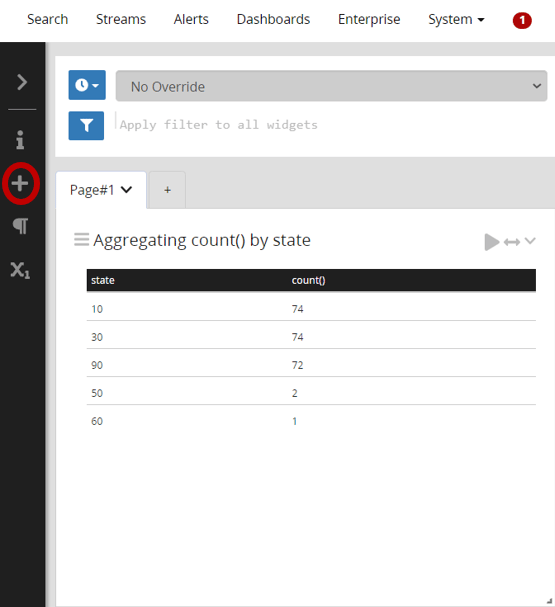Click the state column header
This screenshot has width=555, height=607.
click(x=103, y=280)
